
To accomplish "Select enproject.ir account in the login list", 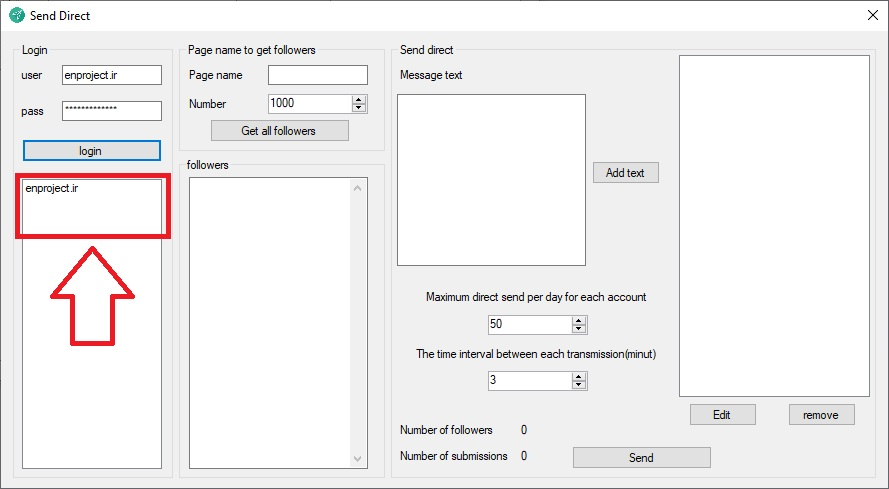I will (52, 189).
